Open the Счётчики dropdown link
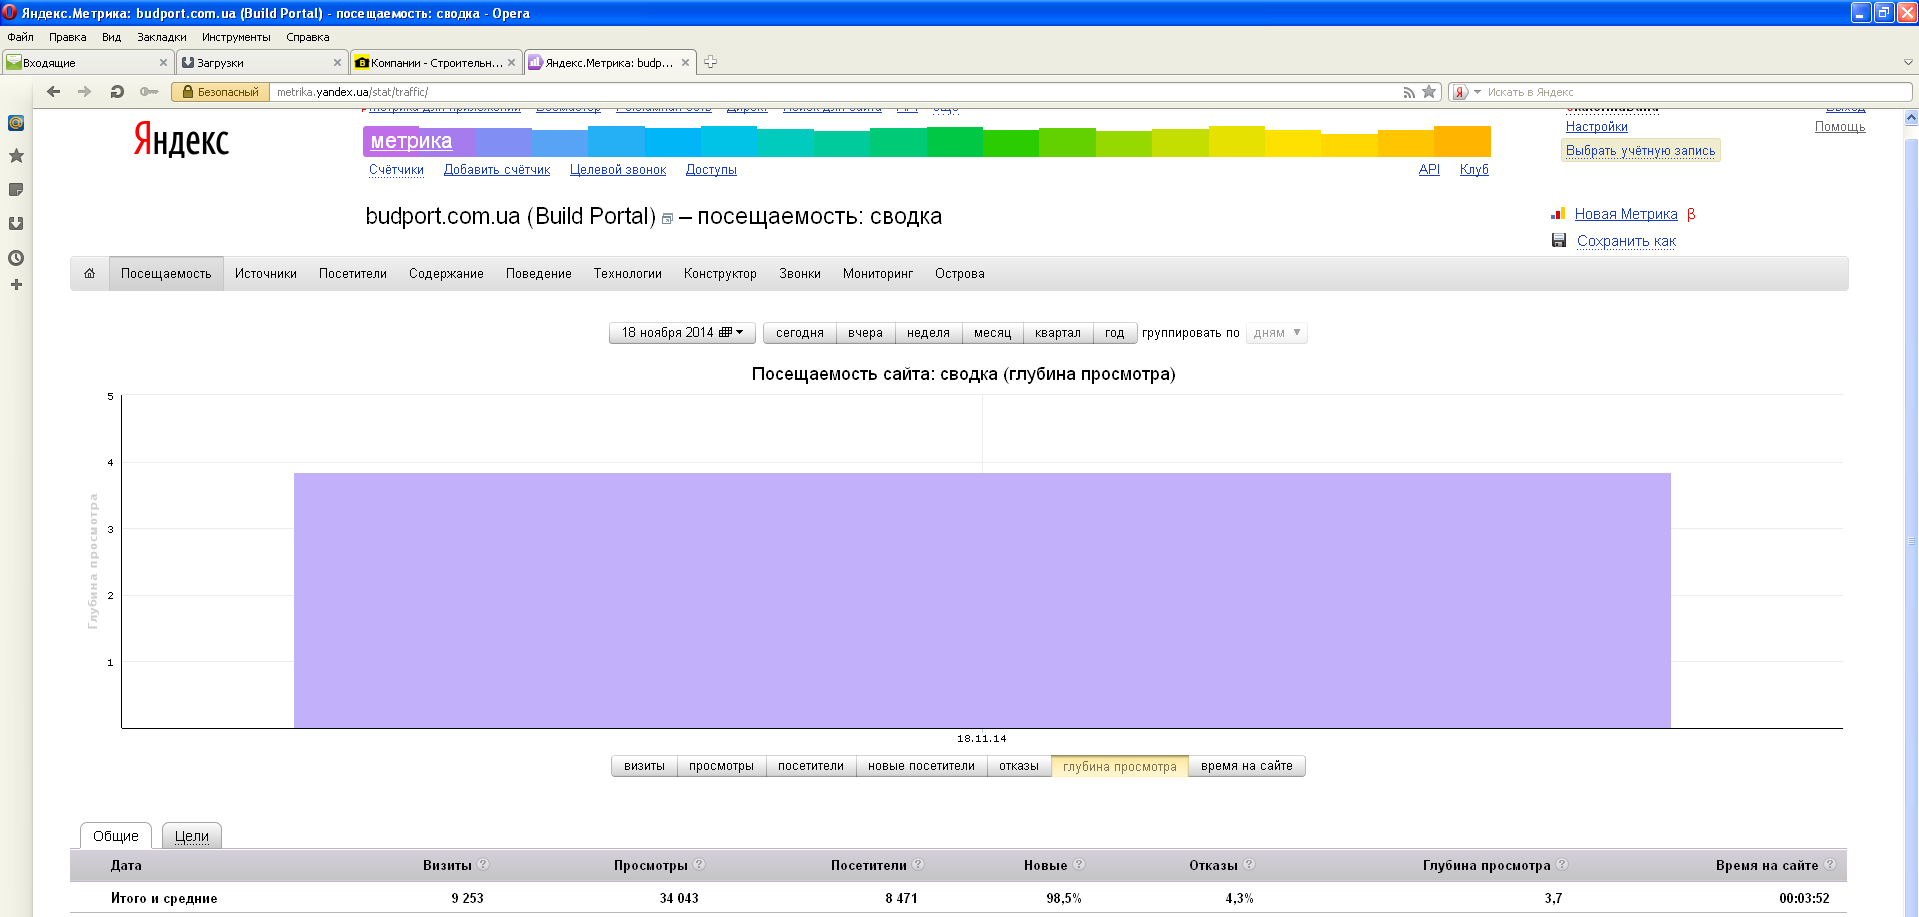 [396, 170]
